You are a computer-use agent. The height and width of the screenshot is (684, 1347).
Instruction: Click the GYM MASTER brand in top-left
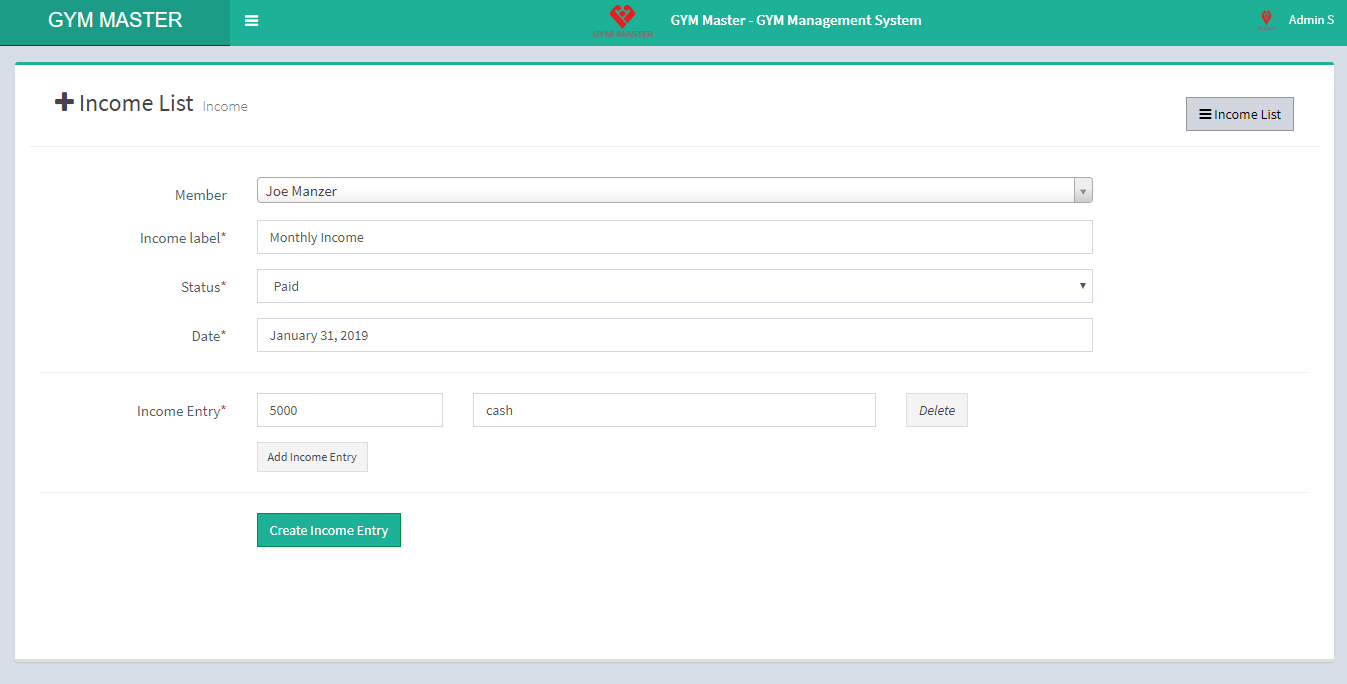(x=115, y=21)
